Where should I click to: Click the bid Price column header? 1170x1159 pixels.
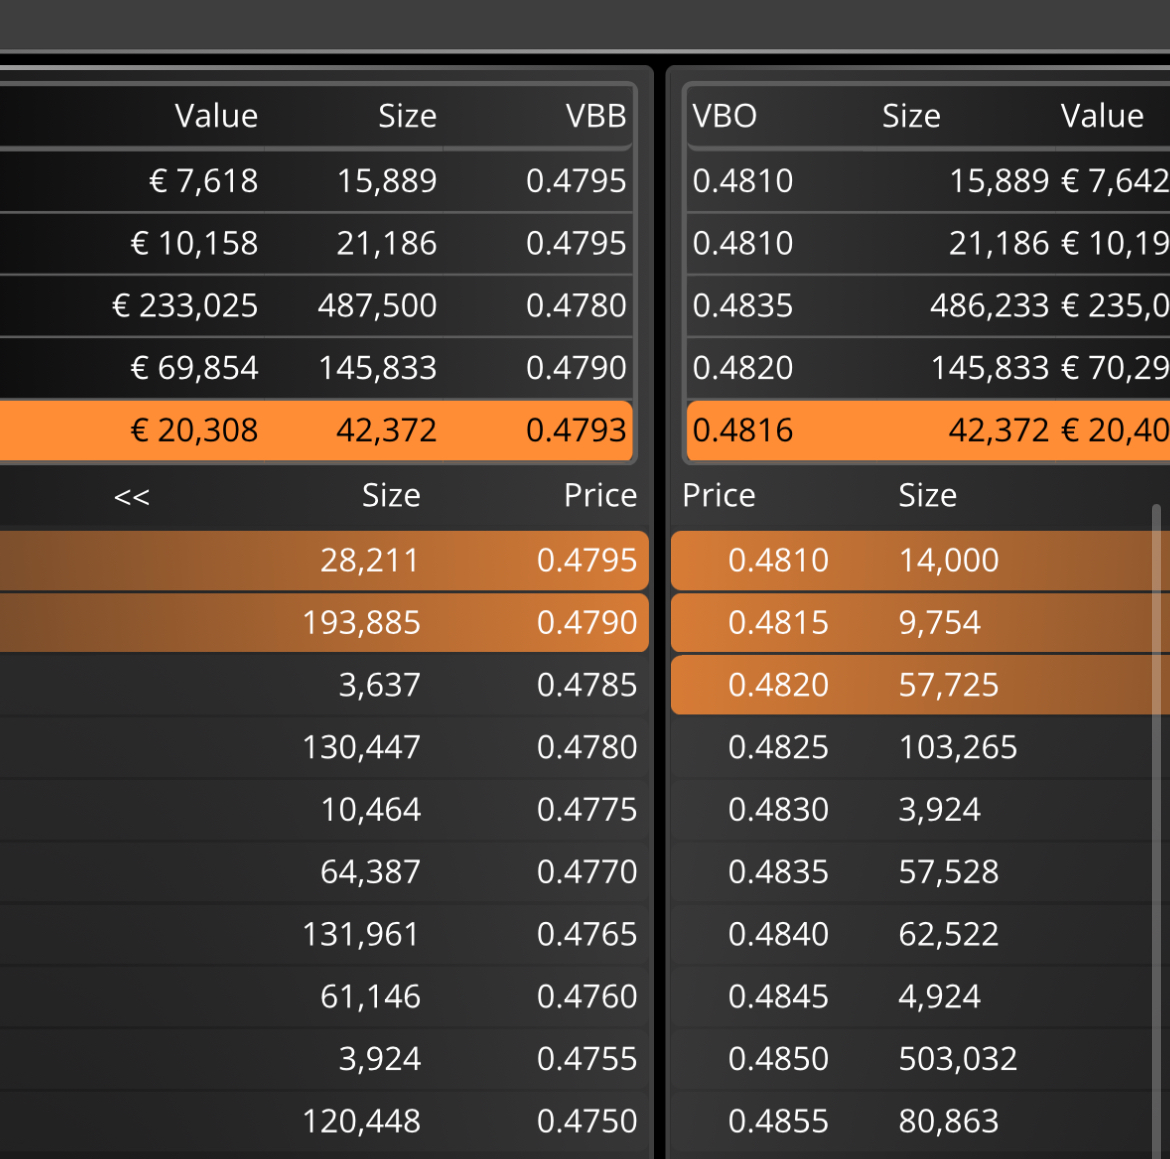600,496
